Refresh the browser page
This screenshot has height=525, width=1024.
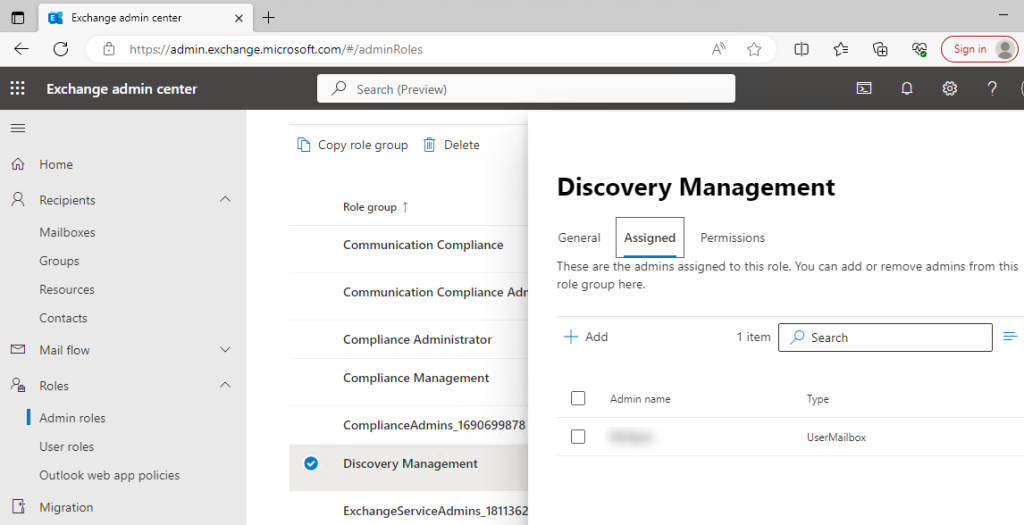tap(61, 49)
